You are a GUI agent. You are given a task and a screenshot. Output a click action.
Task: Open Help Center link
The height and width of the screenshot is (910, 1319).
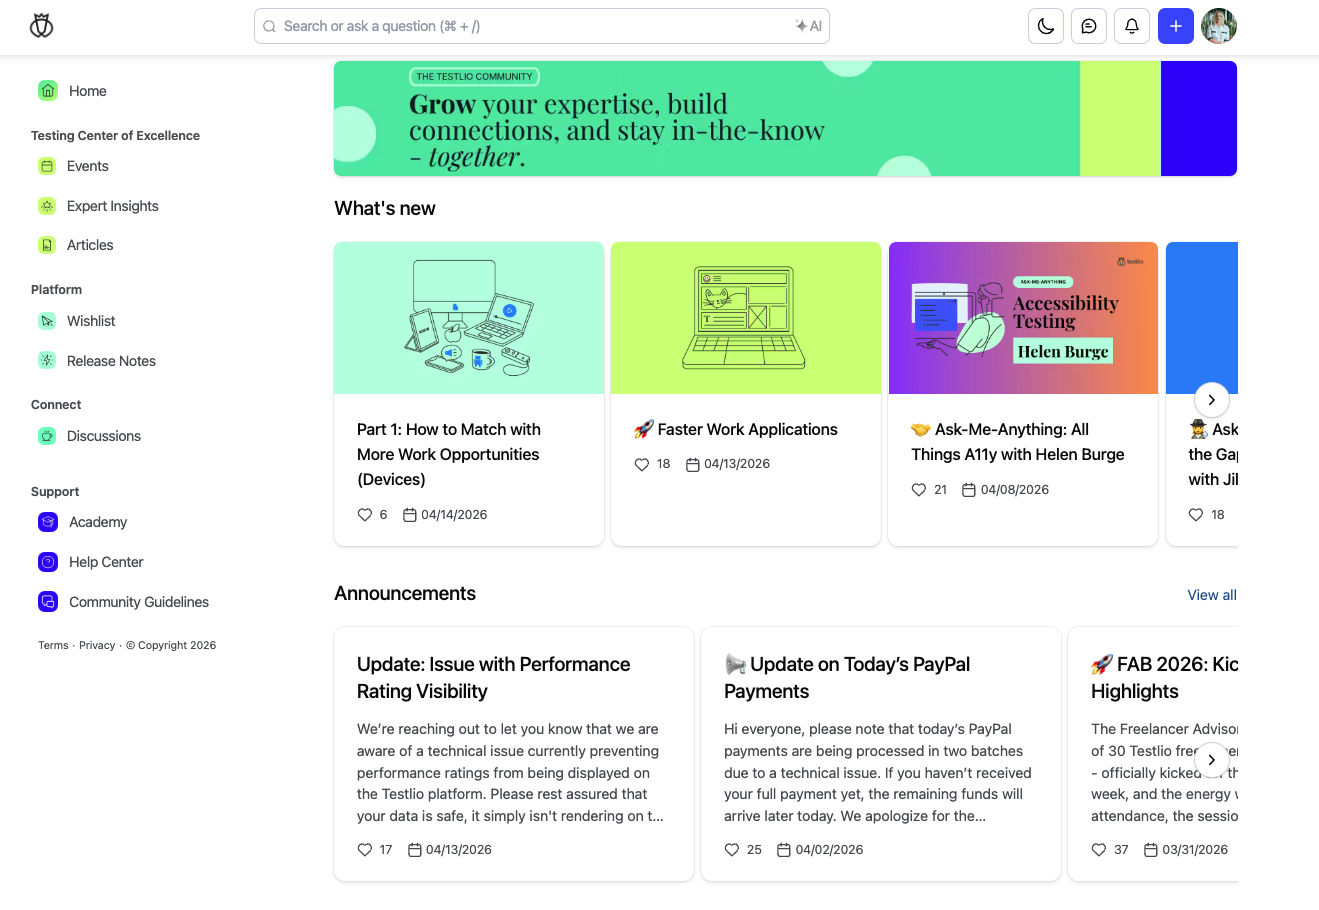(x=106, y=562)
